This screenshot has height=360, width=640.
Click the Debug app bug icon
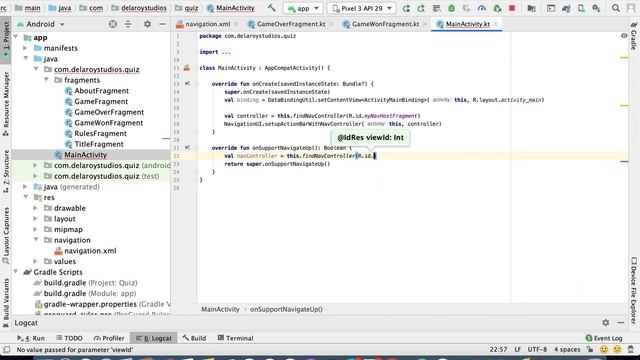(x=451, y=8)
